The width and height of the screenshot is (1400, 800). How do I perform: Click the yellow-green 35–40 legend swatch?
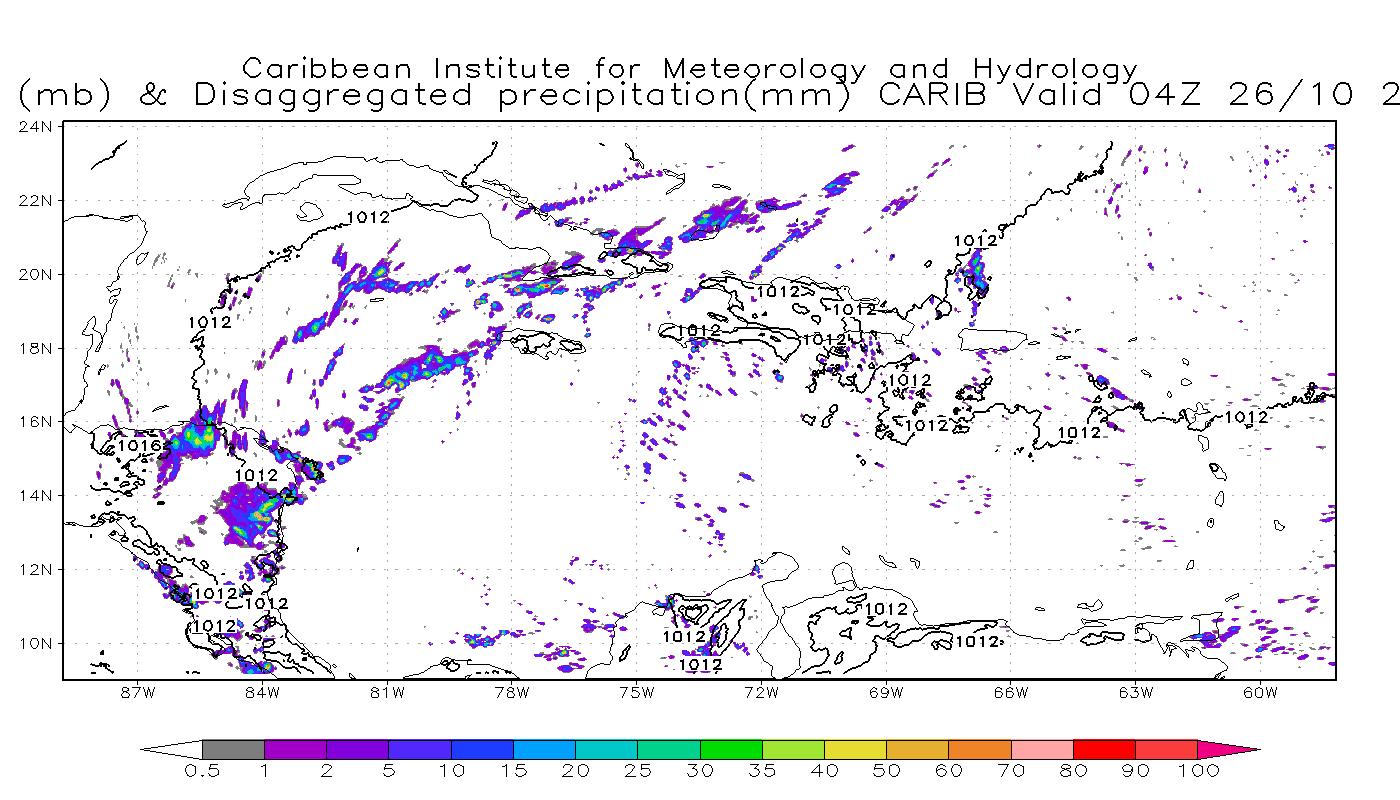click(x=793, y=749)
